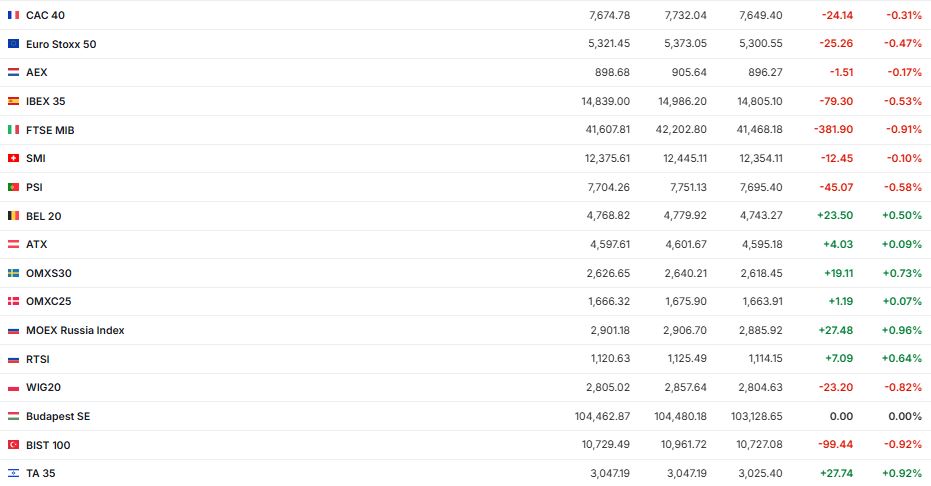
Task: View the RTSI index details
Action: (38, 359)
